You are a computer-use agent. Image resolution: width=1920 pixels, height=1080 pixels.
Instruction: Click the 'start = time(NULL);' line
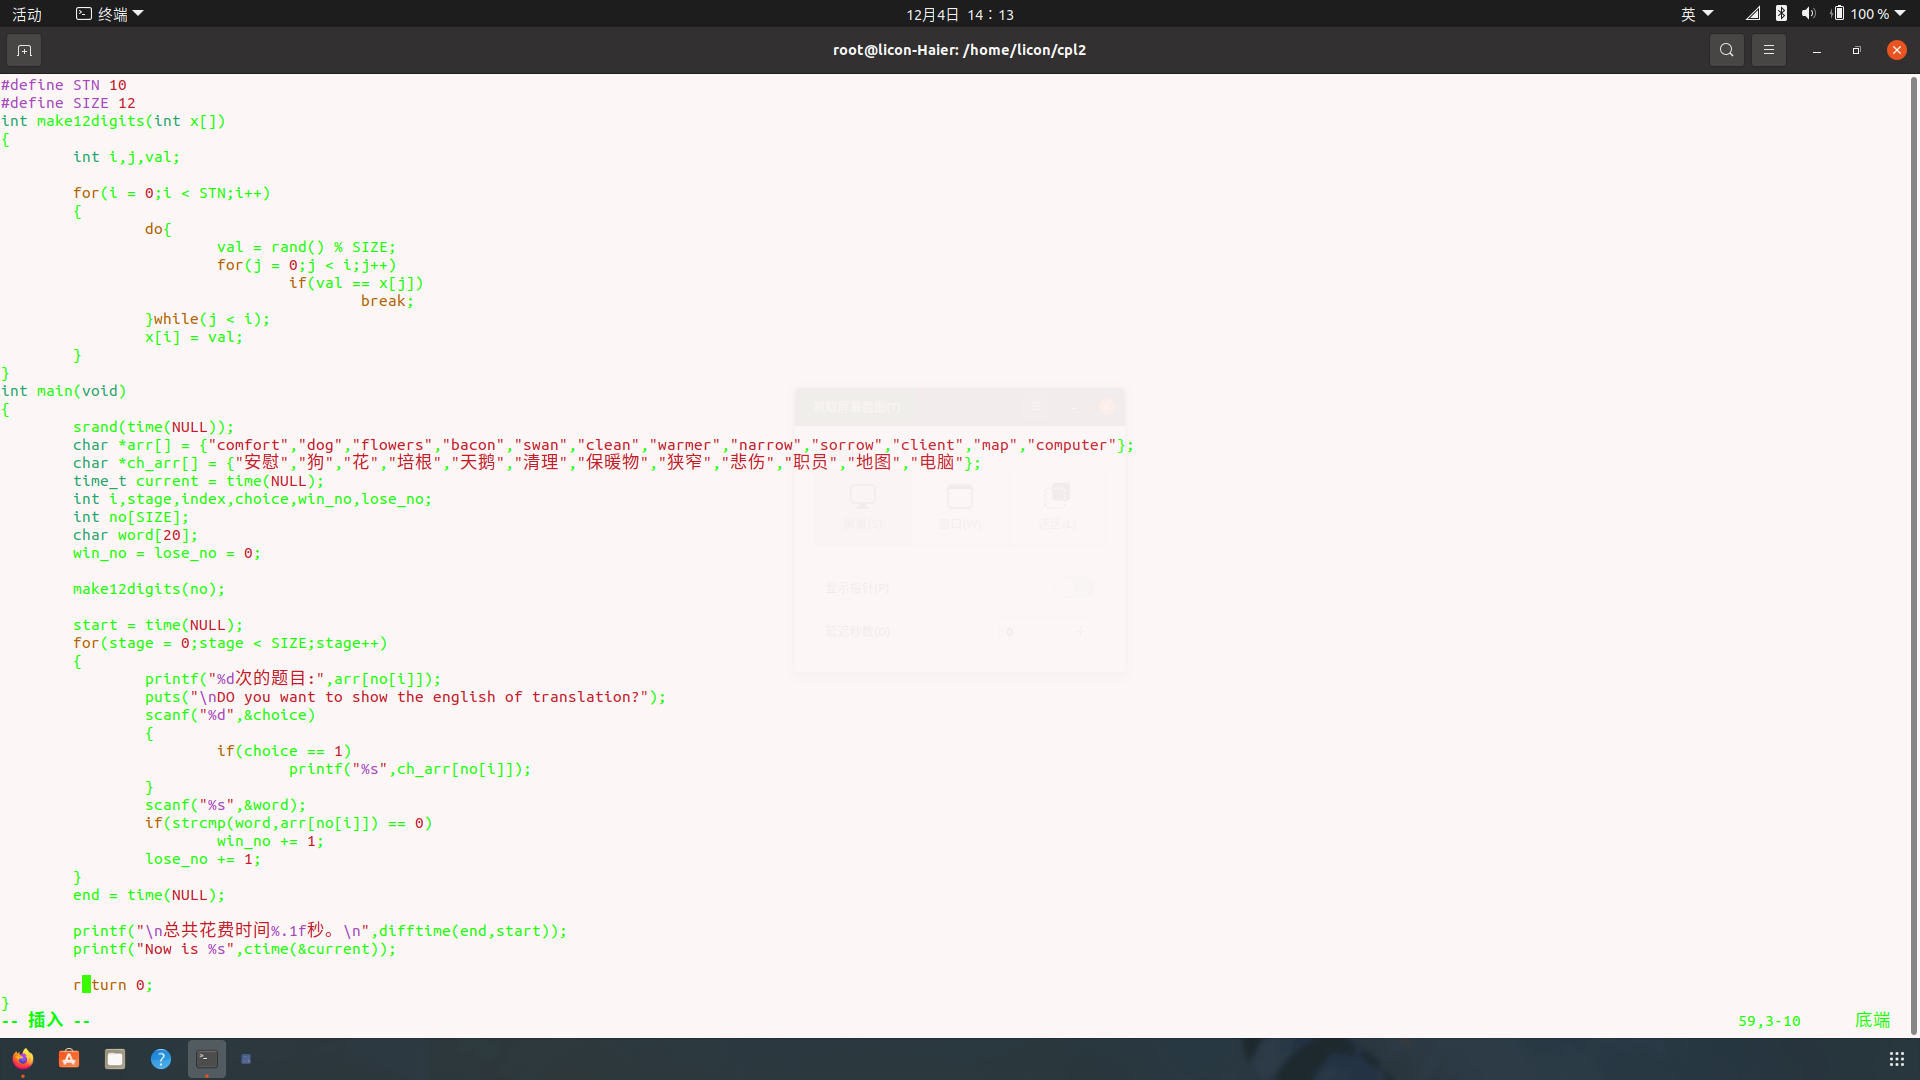click(158, 625)
